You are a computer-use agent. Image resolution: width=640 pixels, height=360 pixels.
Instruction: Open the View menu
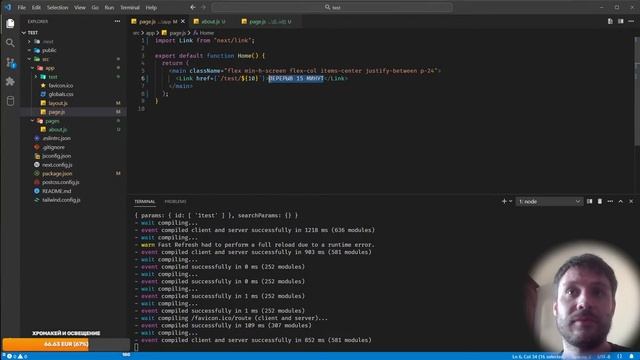(x=80, y=7)
